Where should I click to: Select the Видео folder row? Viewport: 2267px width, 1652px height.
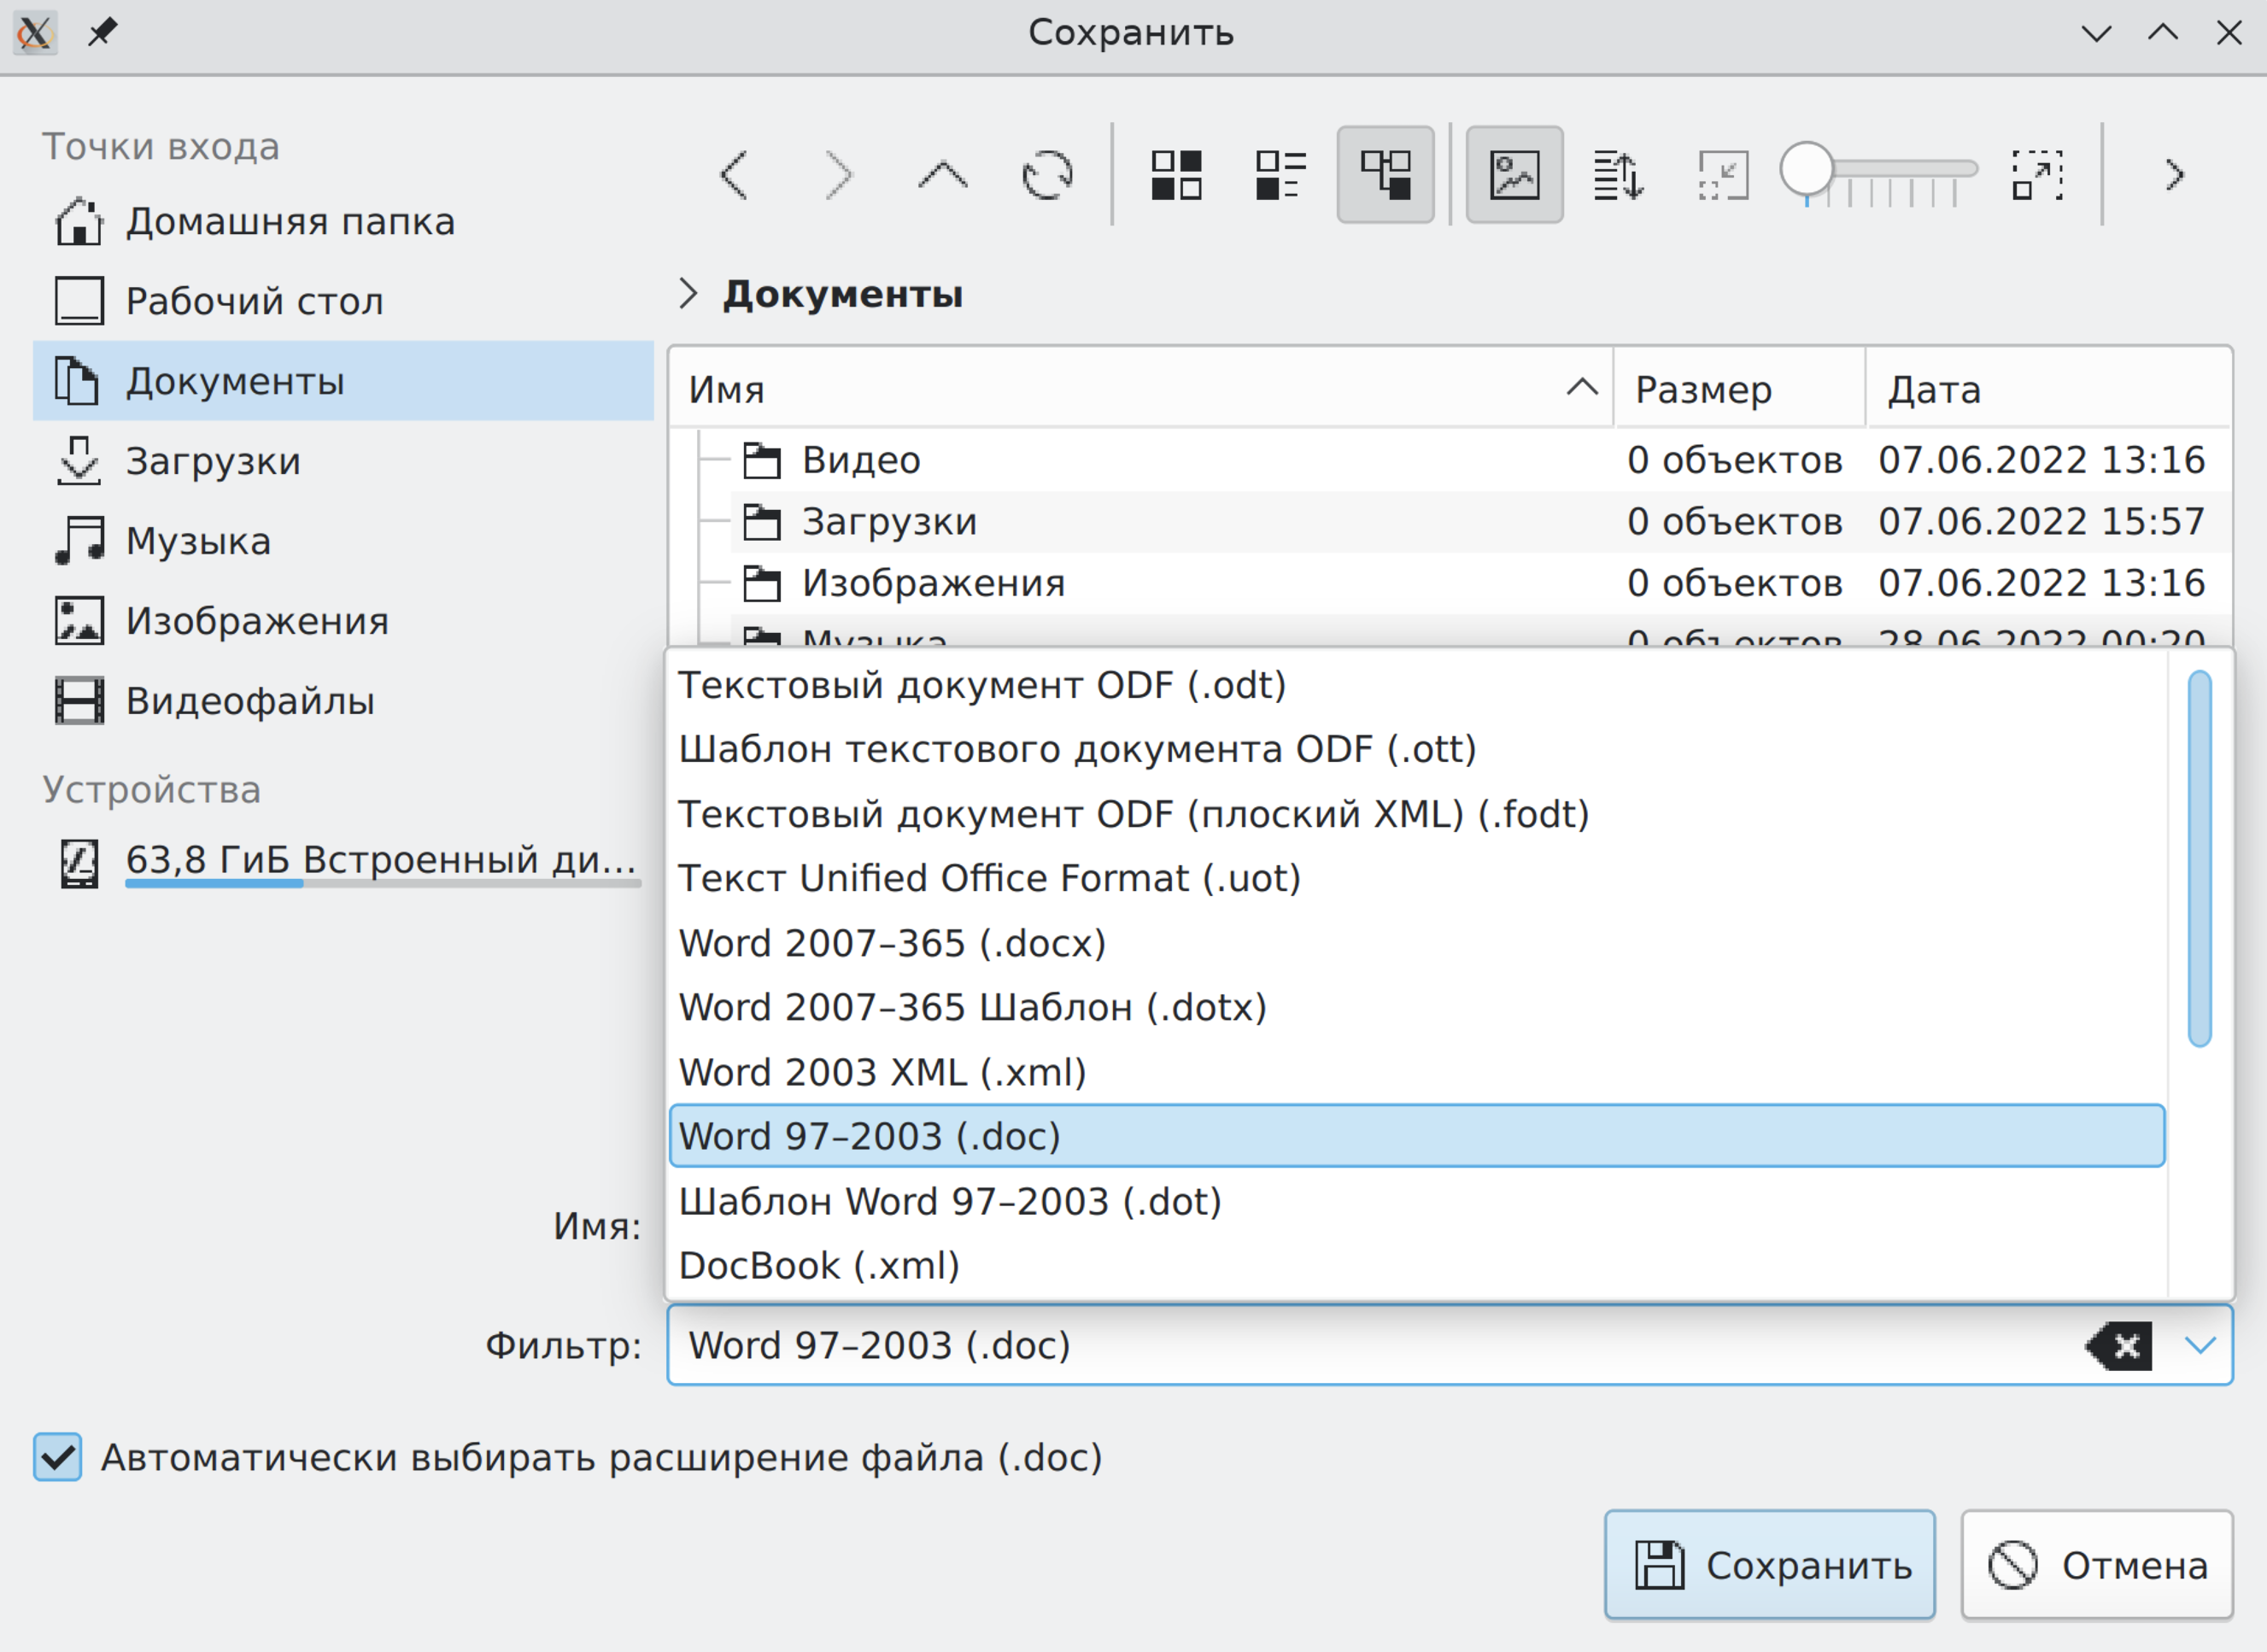click(x=1480, y=461)
